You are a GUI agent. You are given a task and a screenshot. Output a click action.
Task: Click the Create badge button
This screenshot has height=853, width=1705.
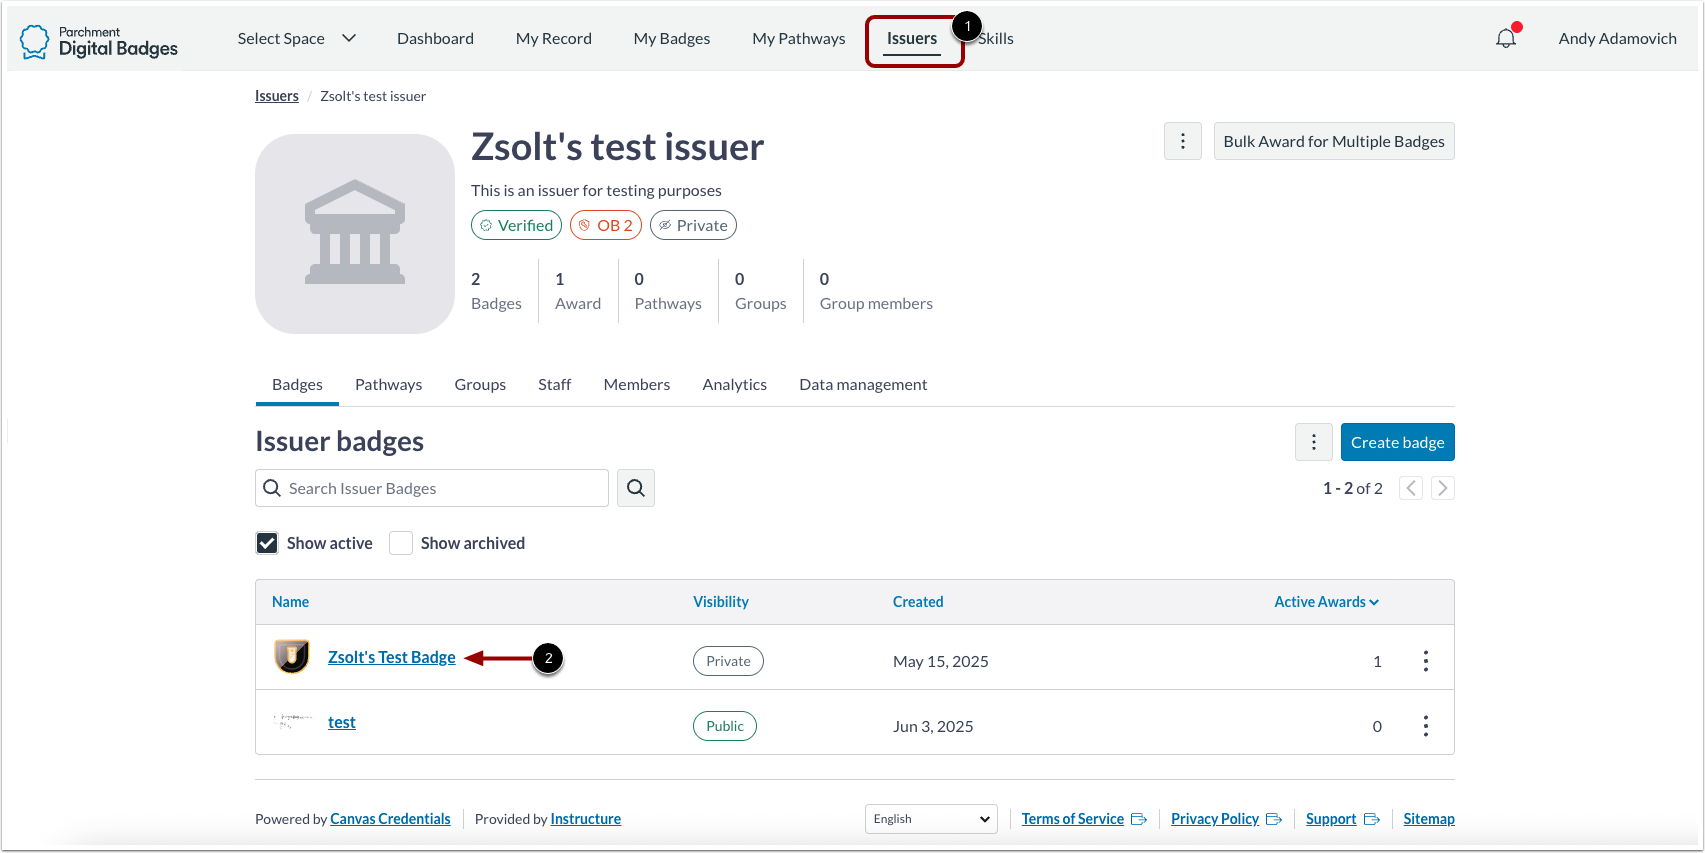(x=1398, y=442)
